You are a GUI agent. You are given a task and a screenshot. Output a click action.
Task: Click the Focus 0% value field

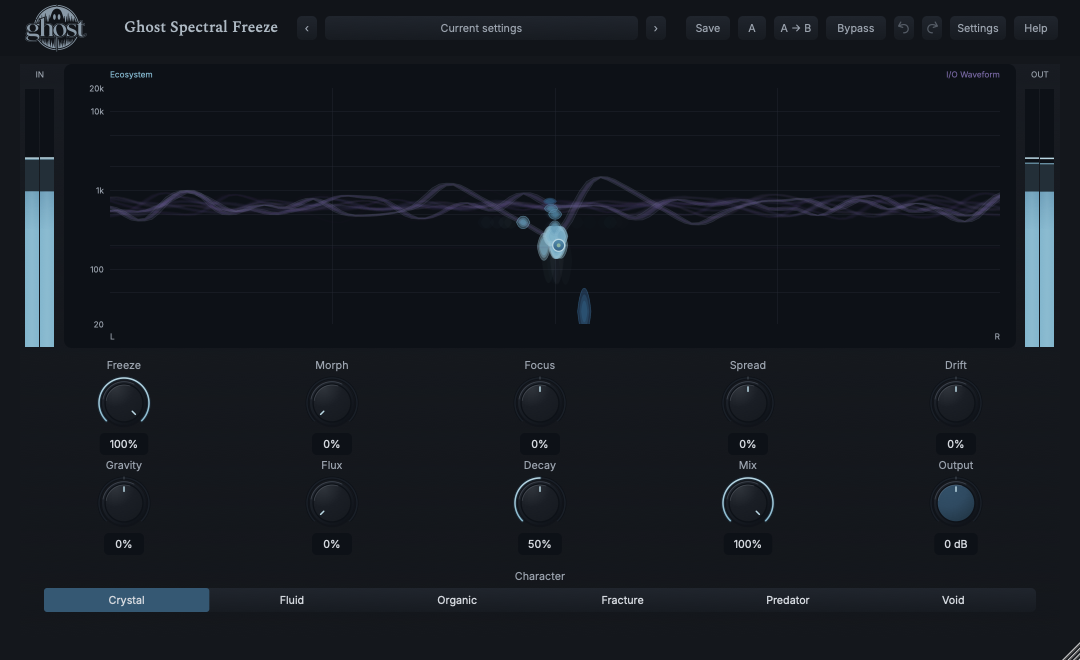[x=539, y=444]
